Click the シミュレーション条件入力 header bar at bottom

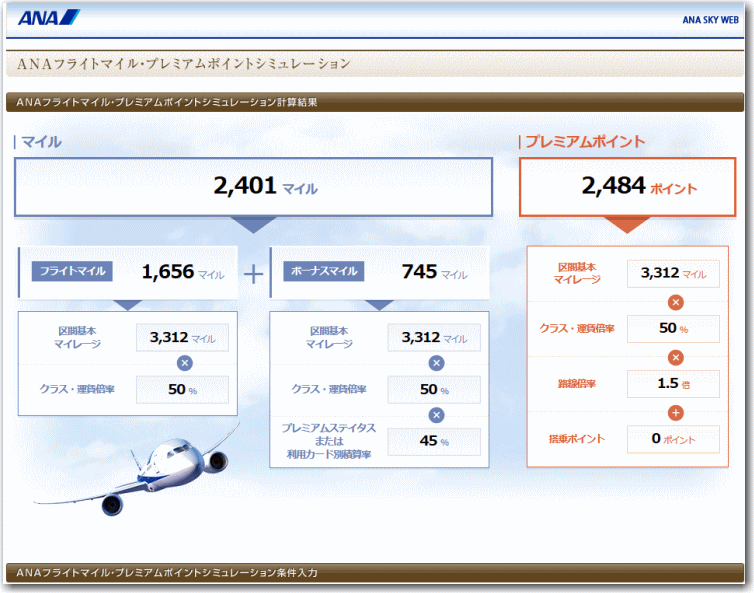pyautogui.click(x=375, y=573)
